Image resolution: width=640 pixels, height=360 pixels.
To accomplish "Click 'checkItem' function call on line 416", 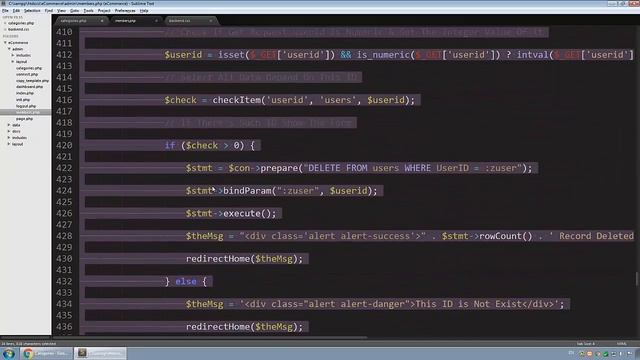I will [236, 100].
